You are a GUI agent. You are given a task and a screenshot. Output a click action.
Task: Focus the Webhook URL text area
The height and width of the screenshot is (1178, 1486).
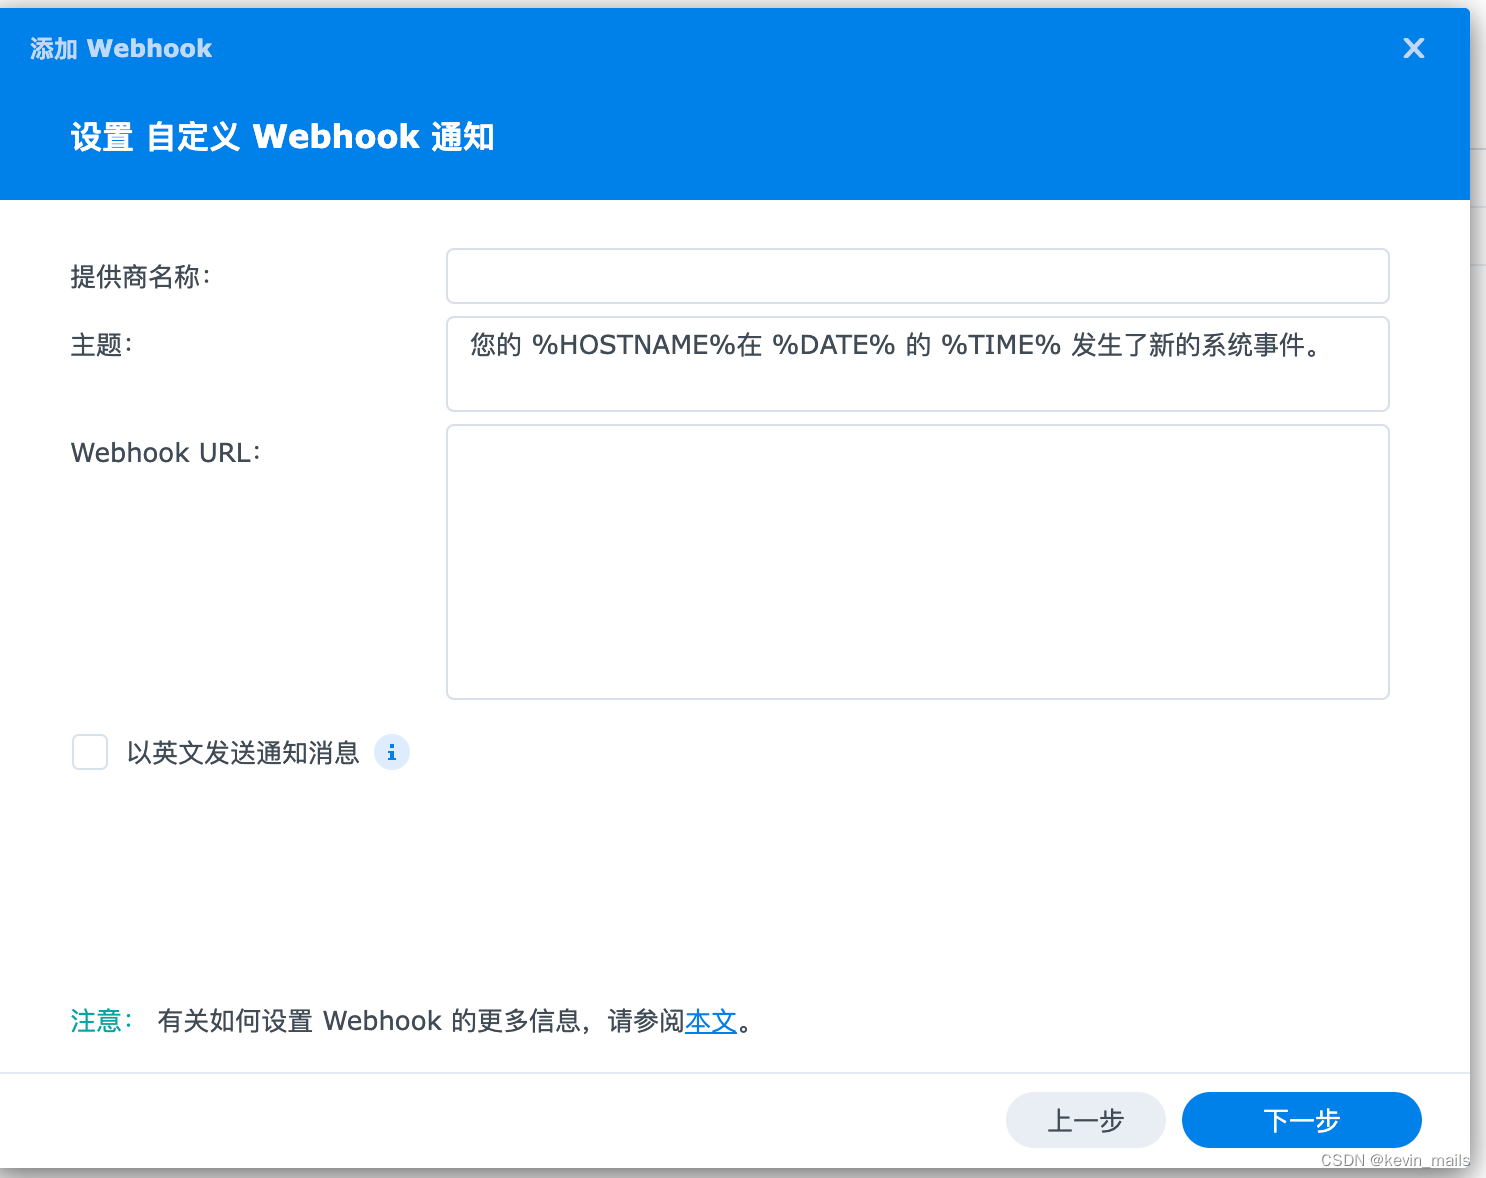click(x=917, y=562)
